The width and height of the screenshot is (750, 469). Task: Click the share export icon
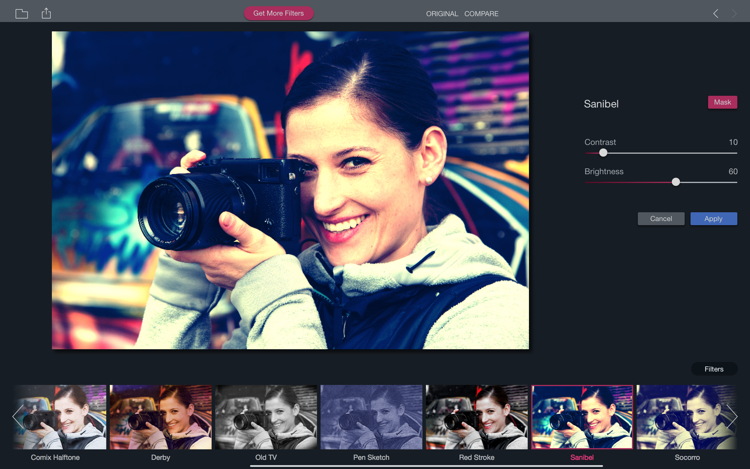tap(47, 14)
